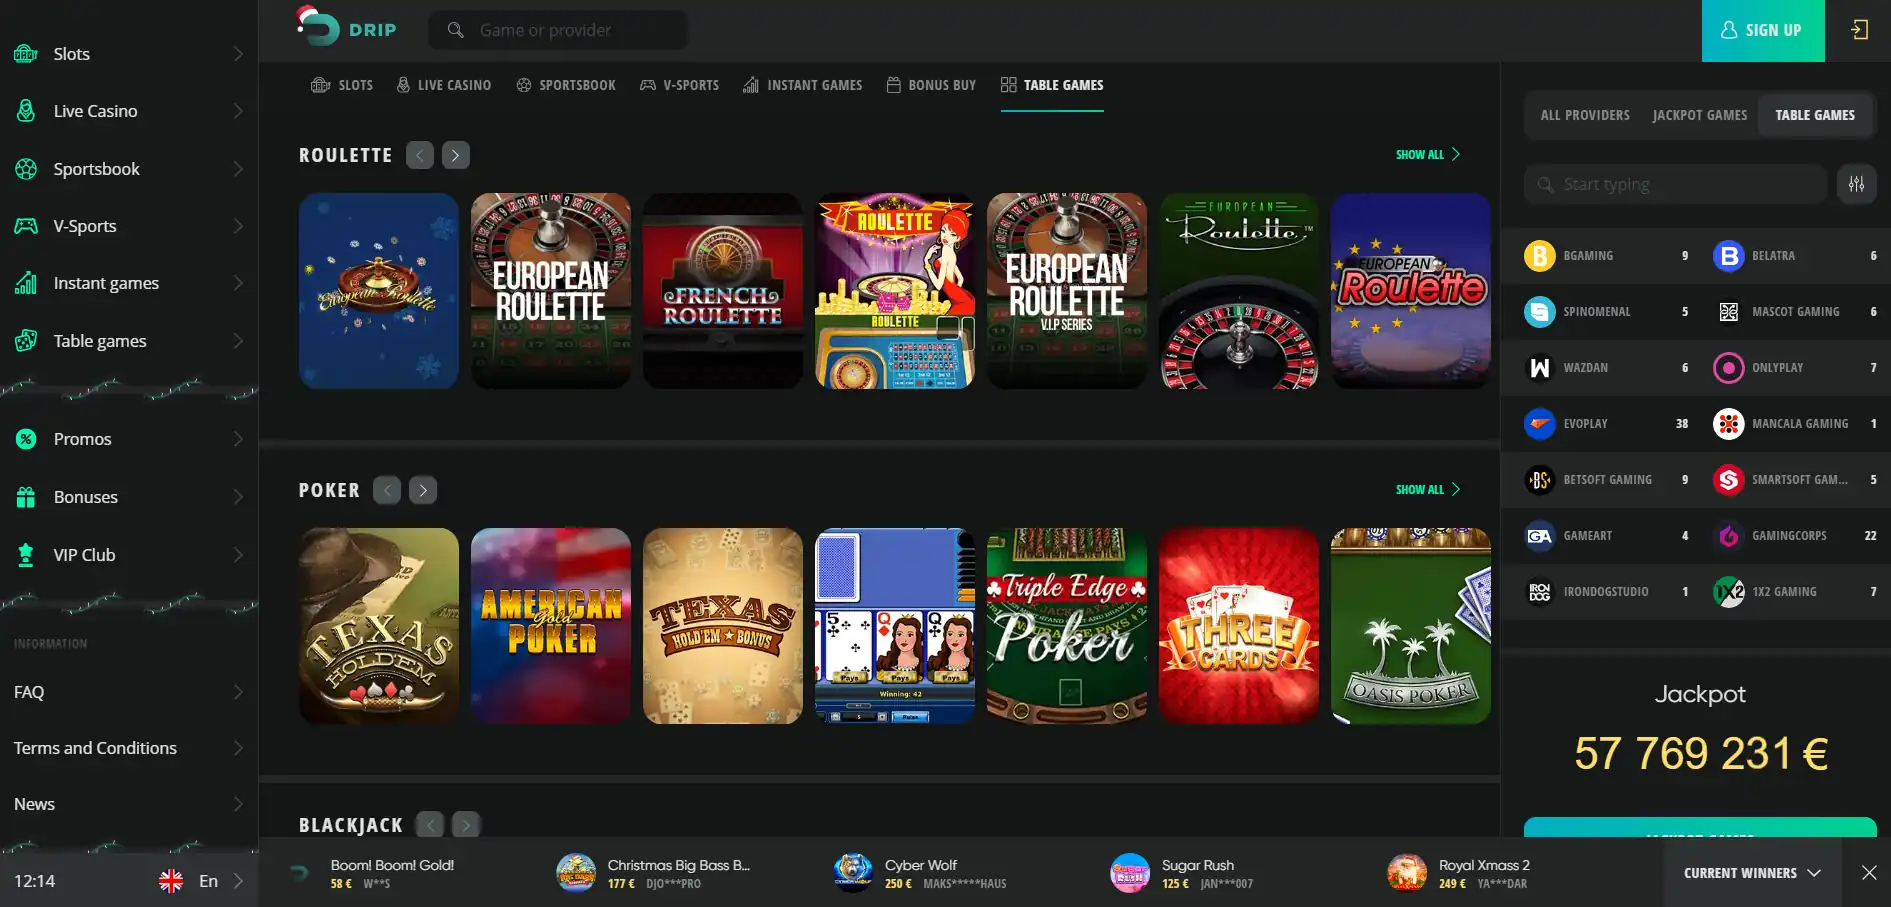This screenshot has width=1891, height=907.
Task: Open the provider filter settings icon
Action: click(1856, 184)
